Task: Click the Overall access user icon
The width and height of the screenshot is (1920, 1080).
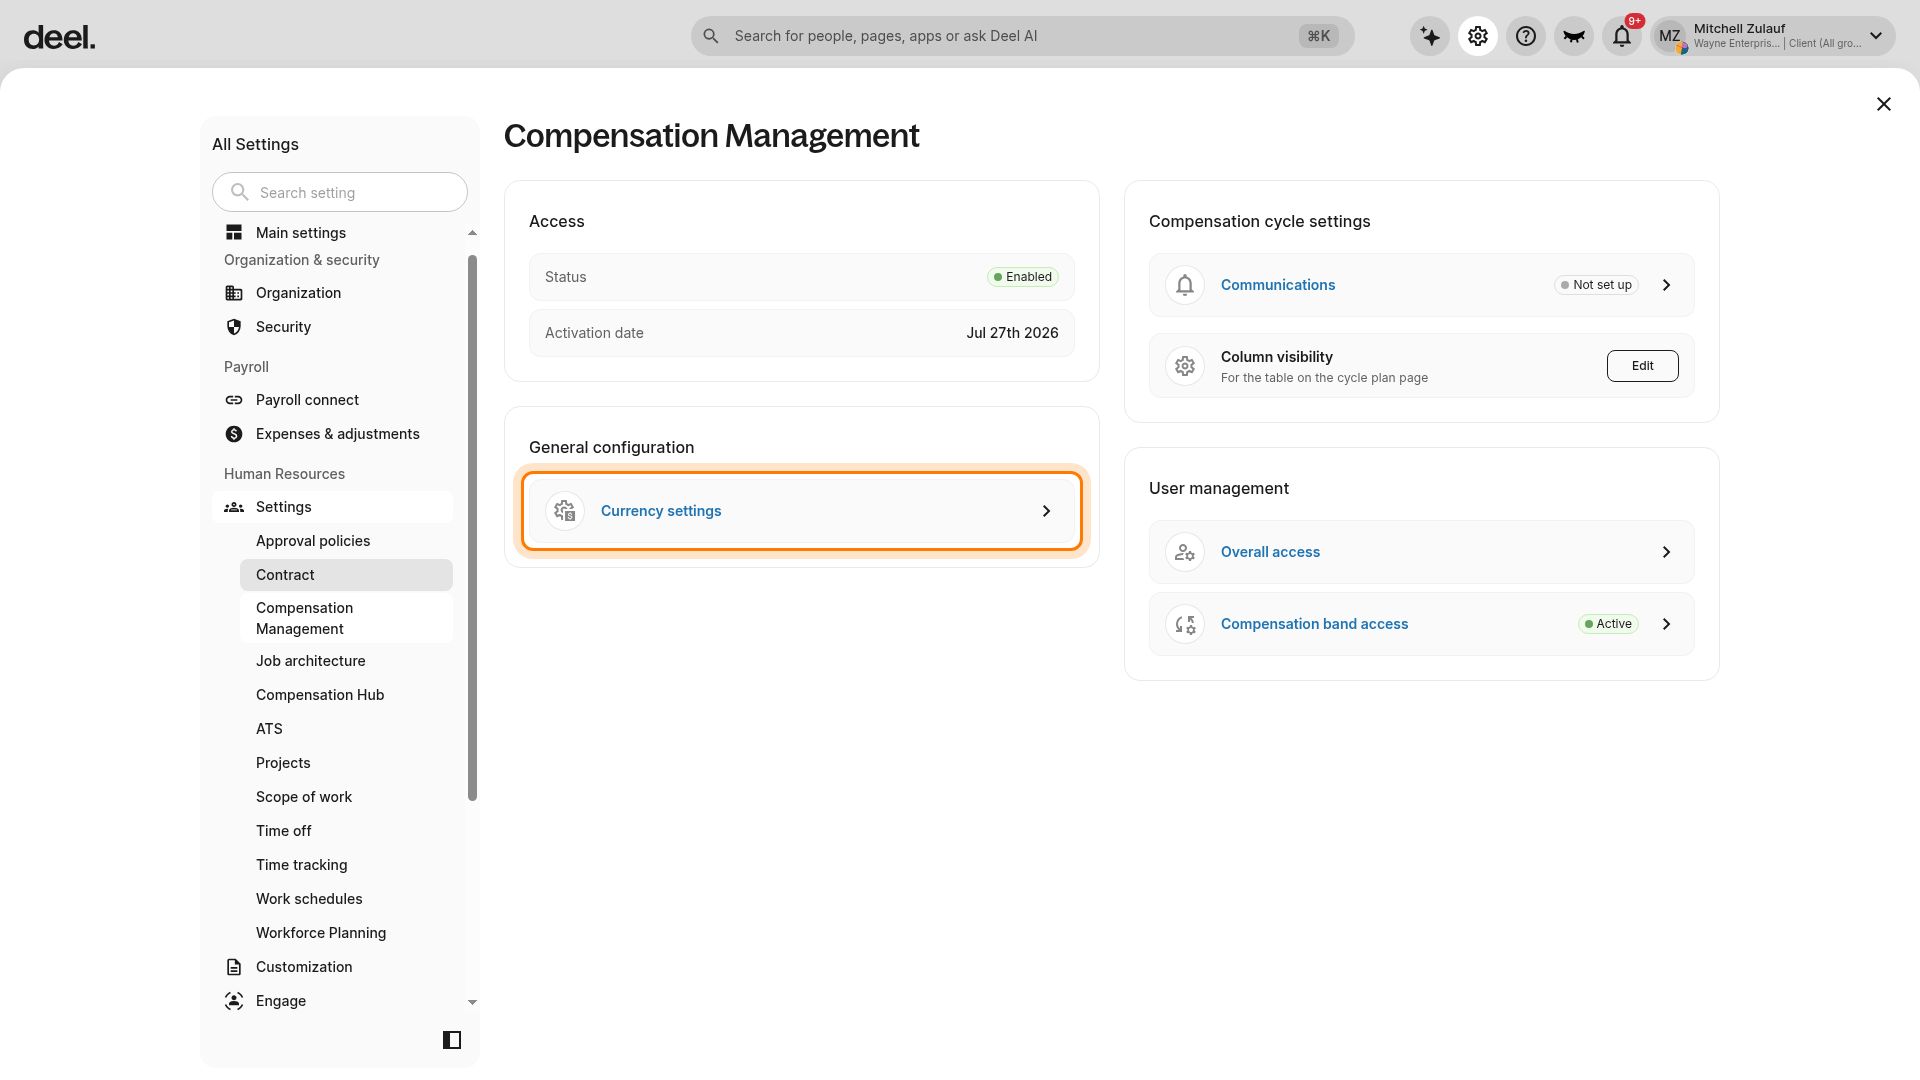Action: (1185, 552)
